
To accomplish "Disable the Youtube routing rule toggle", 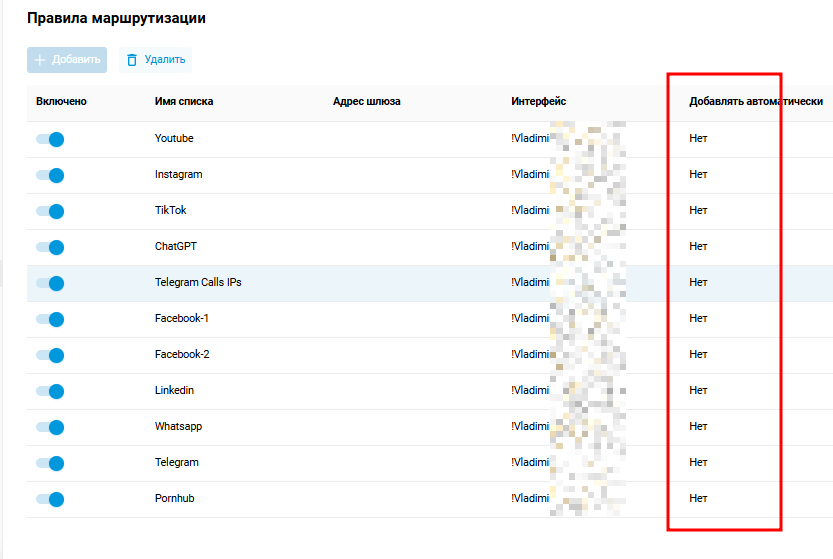I will pyautogui.click(x=50, y=139).
